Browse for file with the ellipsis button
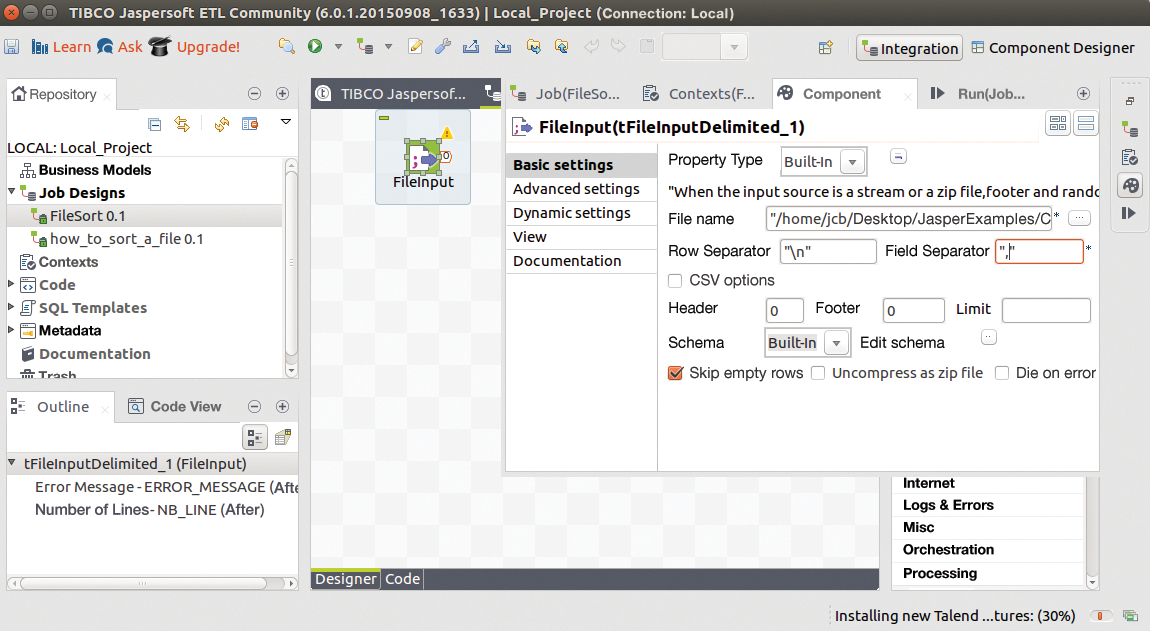1150x631 pixels. [x=1080, y=218]
